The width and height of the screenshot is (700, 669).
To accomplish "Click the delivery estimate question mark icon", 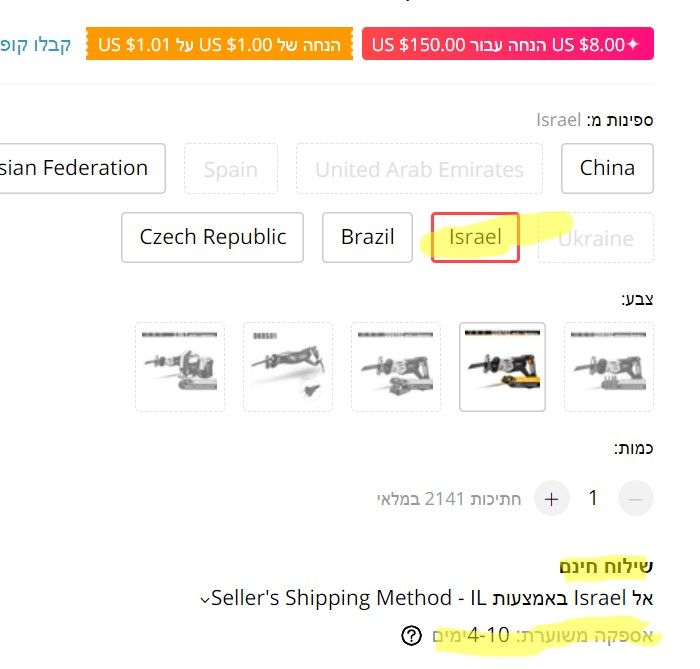I will tap(411, 635).
